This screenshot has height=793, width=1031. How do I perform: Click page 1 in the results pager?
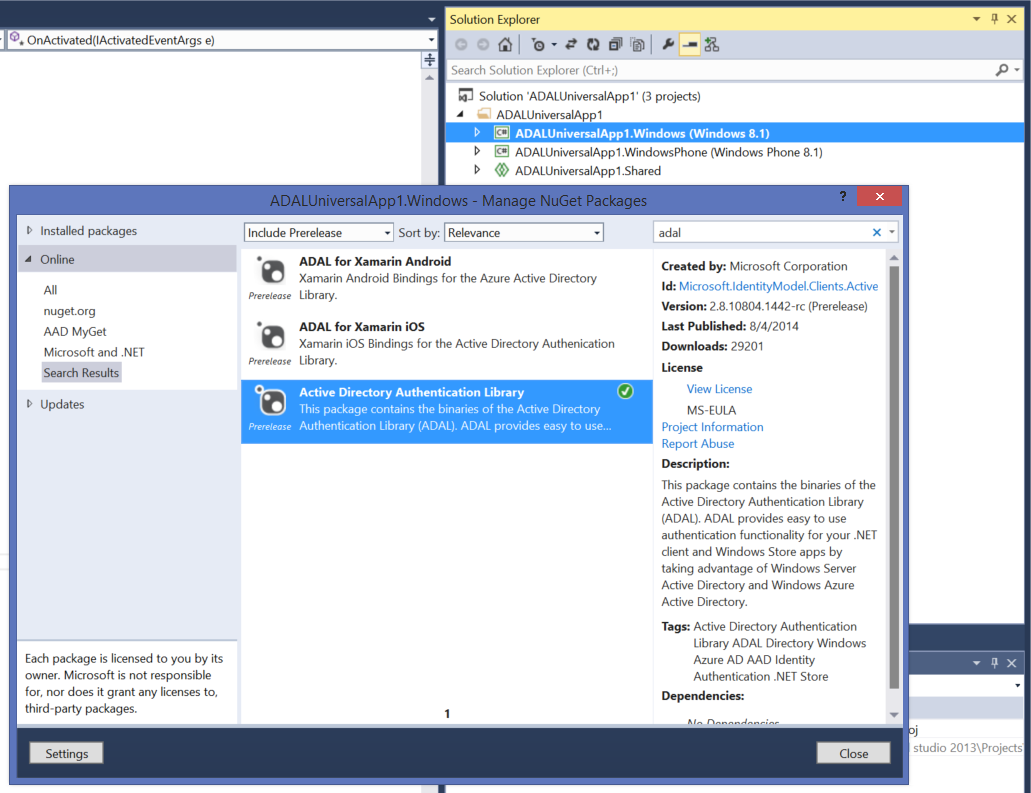pyautogui.click(x=447, y=713)
